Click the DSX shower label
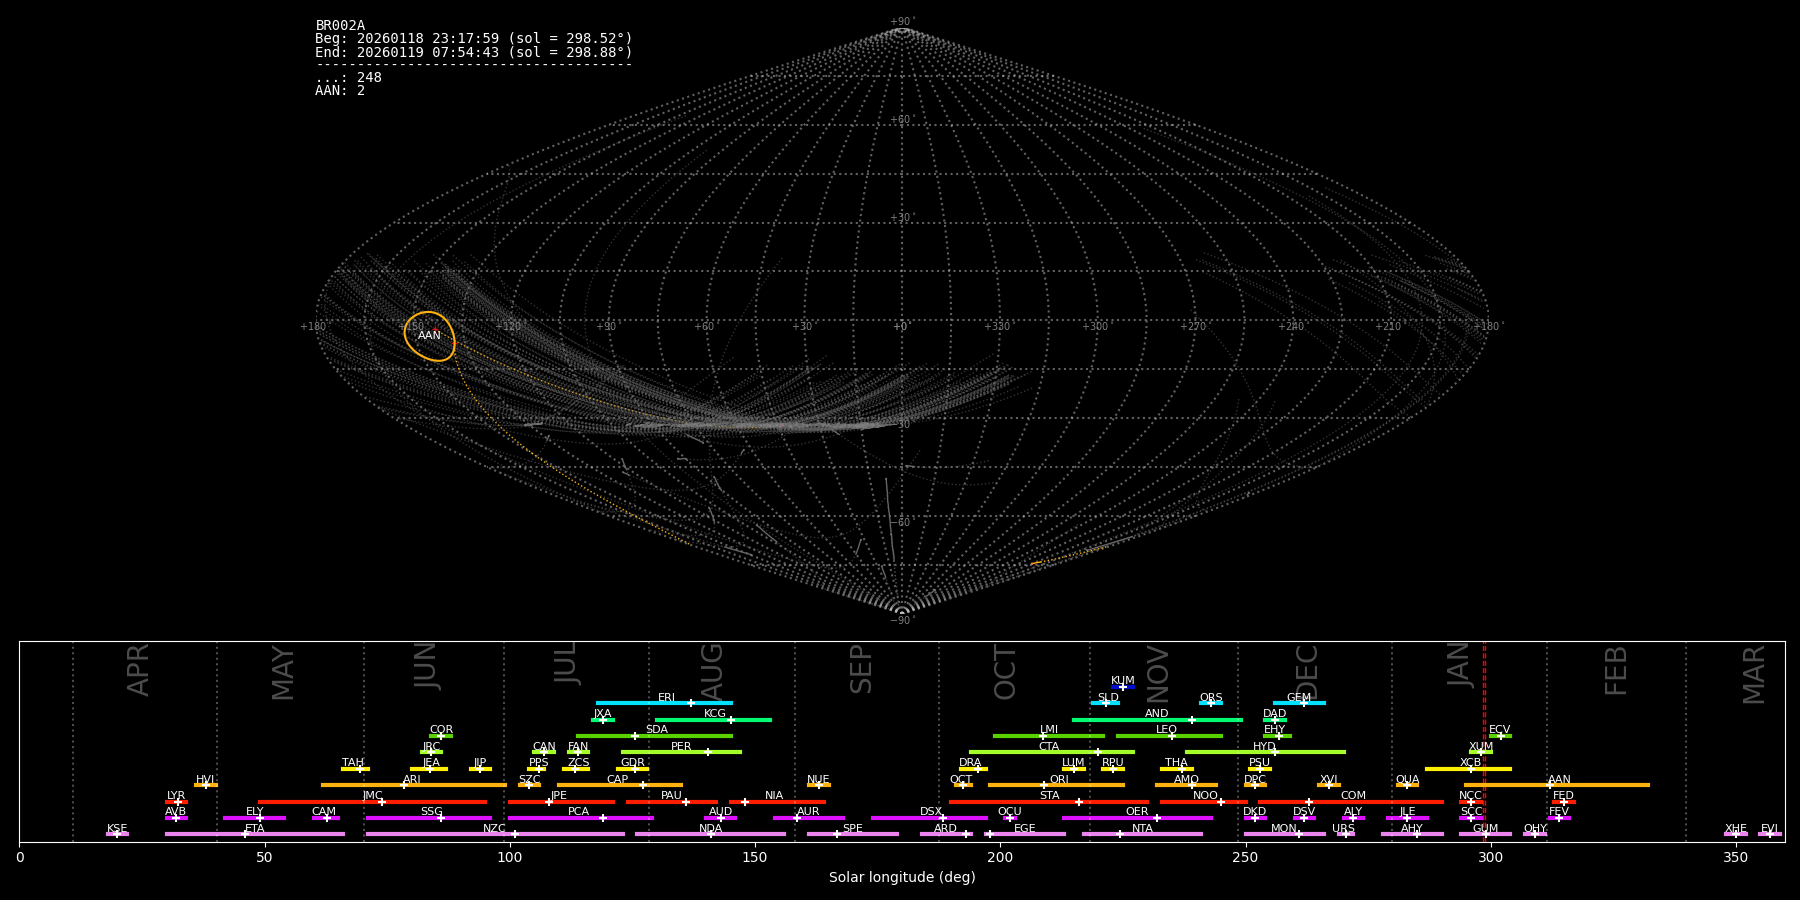Screen dimensions: 1800x900 pos(931,812)
